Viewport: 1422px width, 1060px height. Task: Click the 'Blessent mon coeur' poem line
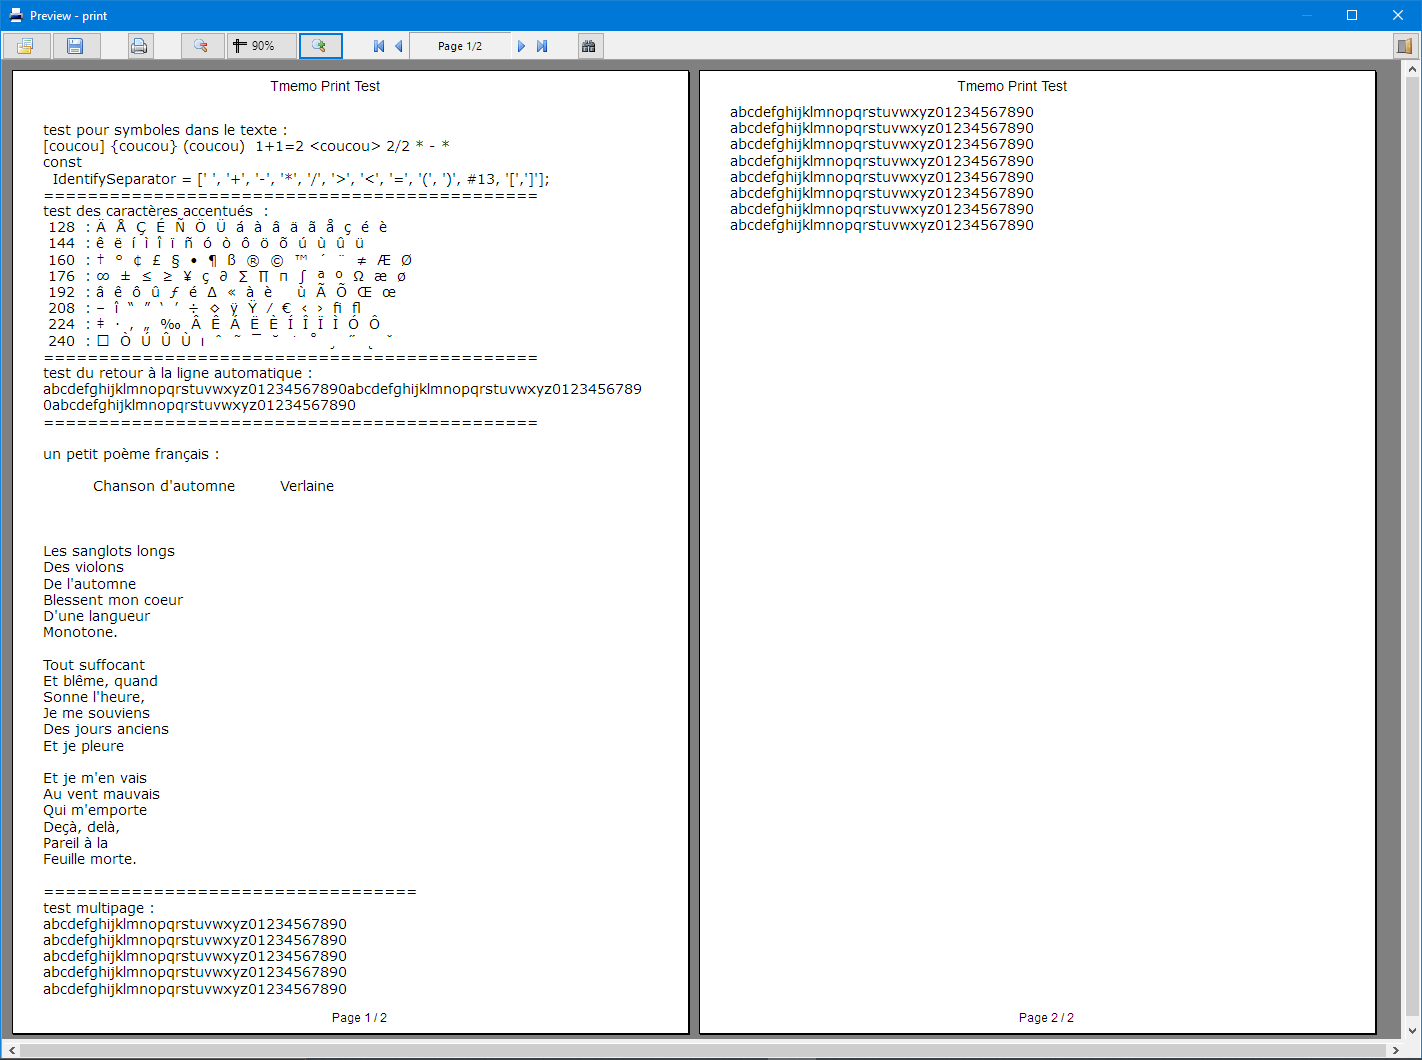pos(113,600)
